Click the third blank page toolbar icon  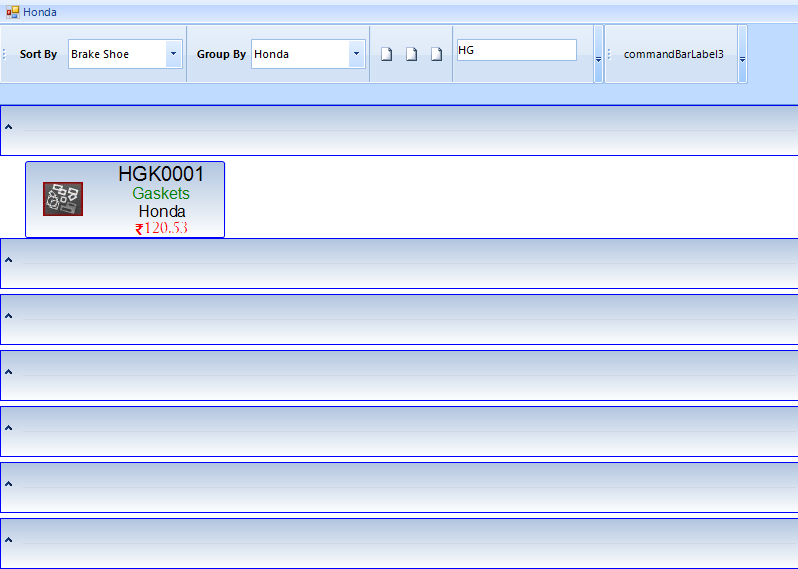pos(437,54)
